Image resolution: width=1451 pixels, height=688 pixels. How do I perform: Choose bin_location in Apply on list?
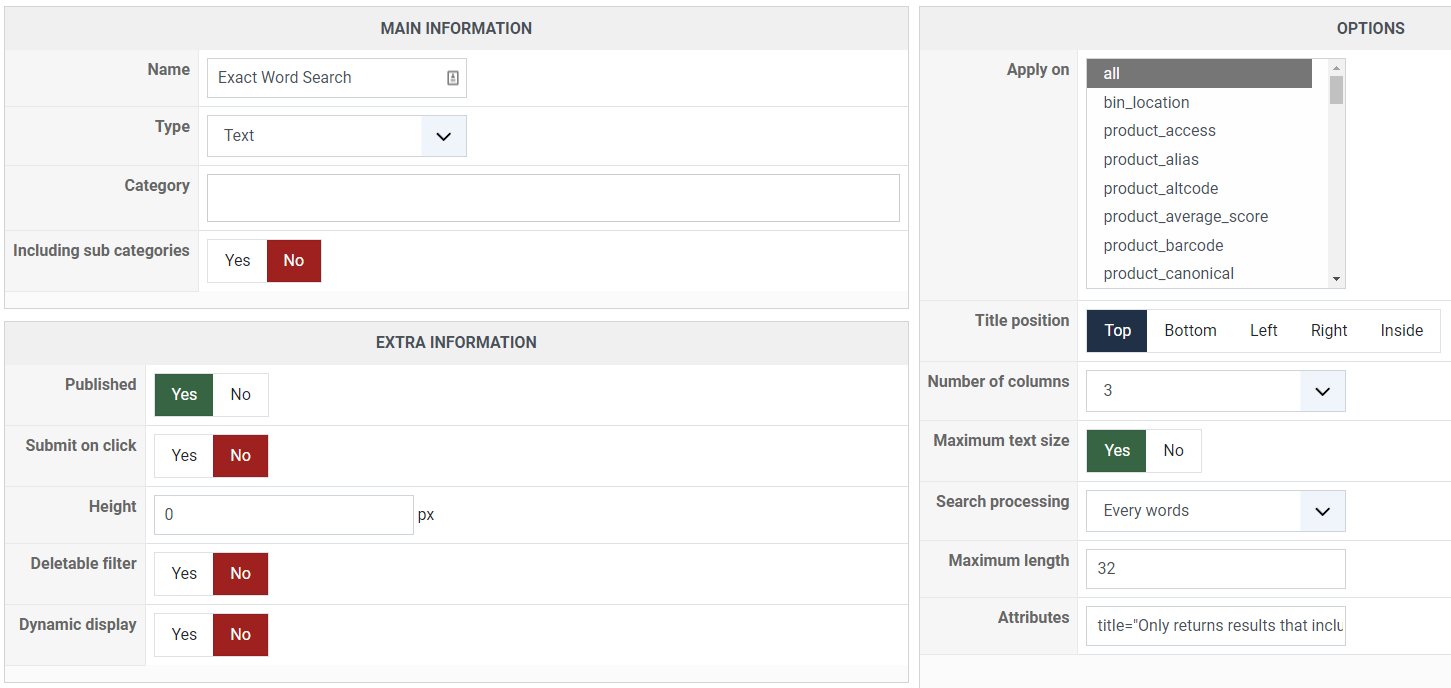[1146, 103]
